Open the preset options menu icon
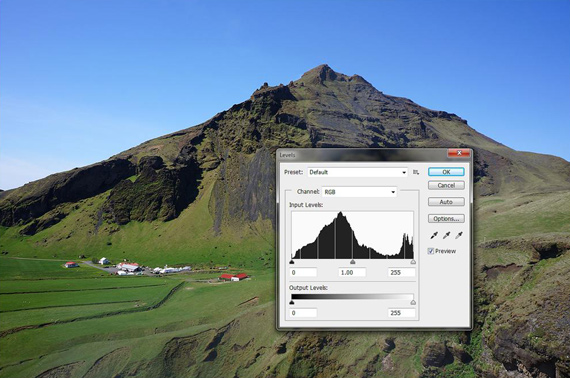570x378 pixels. pyautogui.click(x=416, y=172)
